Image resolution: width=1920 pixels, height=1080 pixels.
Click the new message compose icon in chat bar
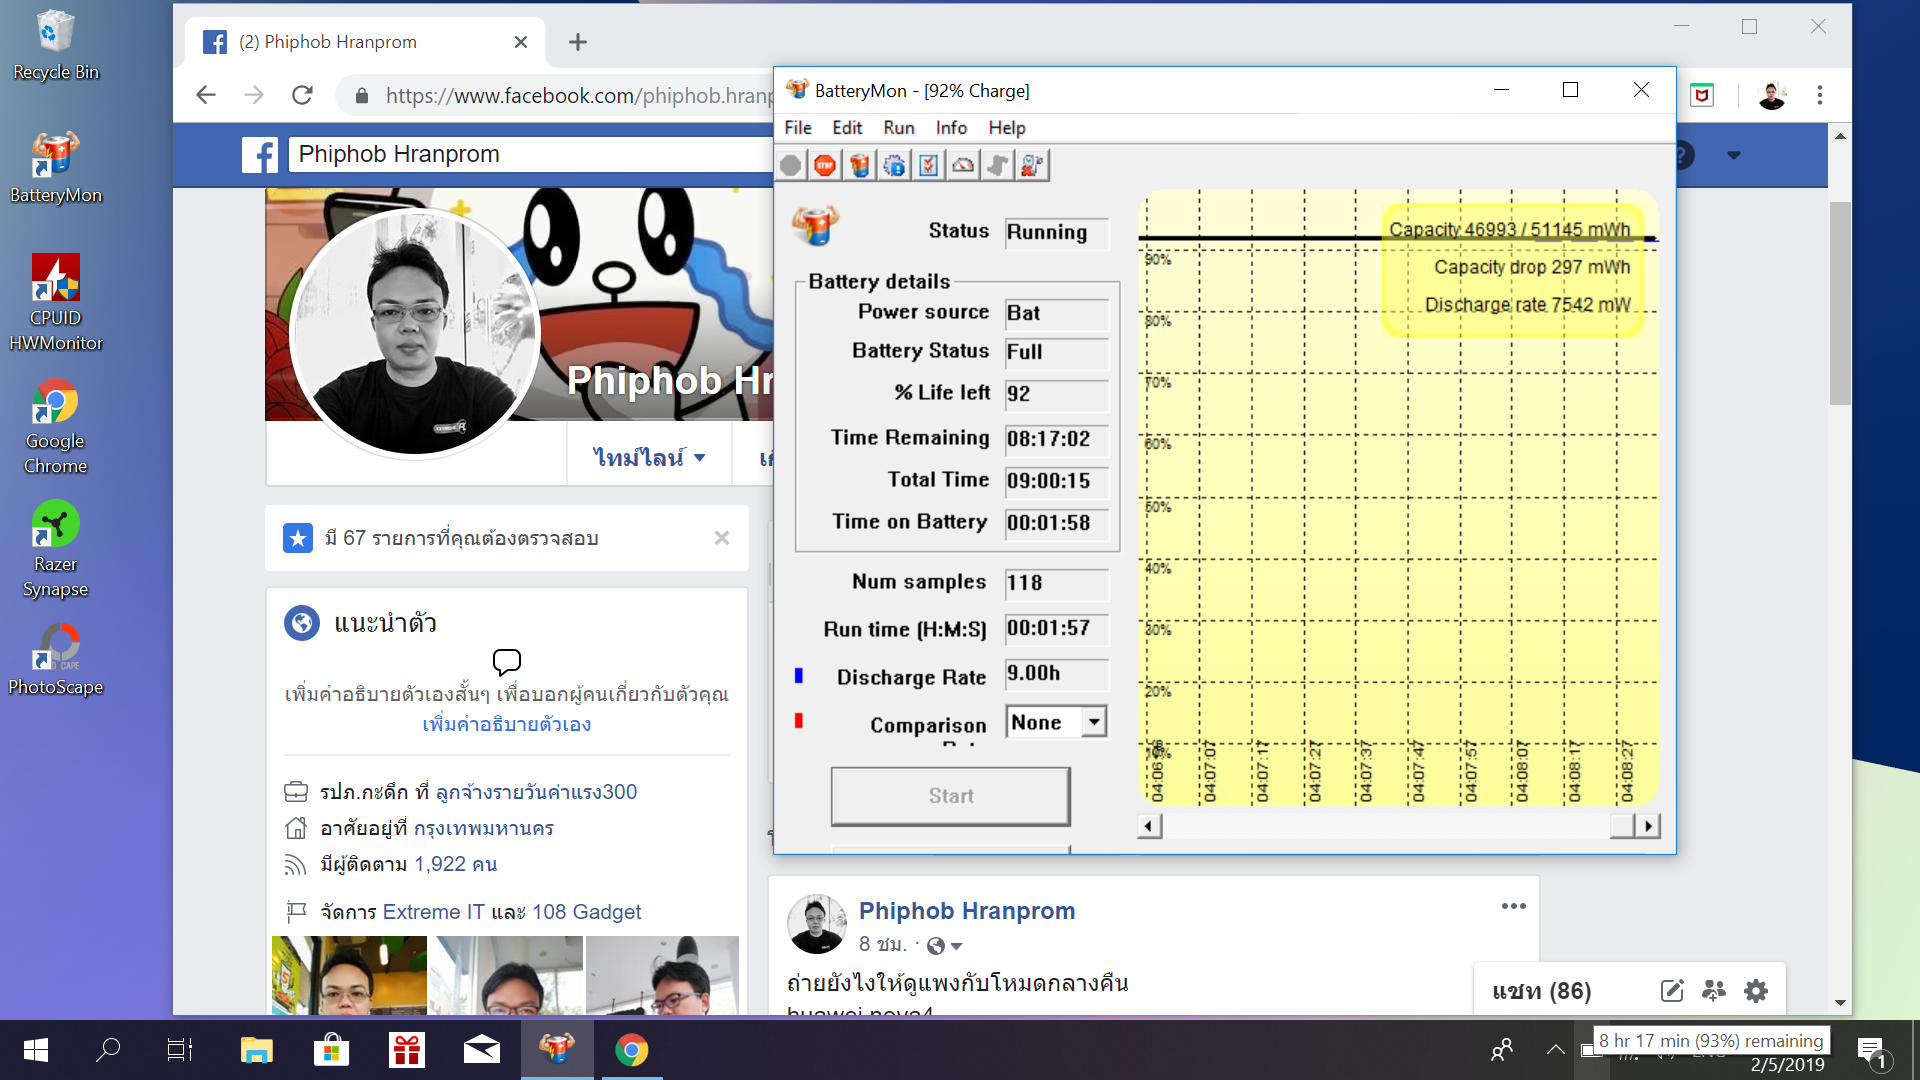(x=1672, y=991)
